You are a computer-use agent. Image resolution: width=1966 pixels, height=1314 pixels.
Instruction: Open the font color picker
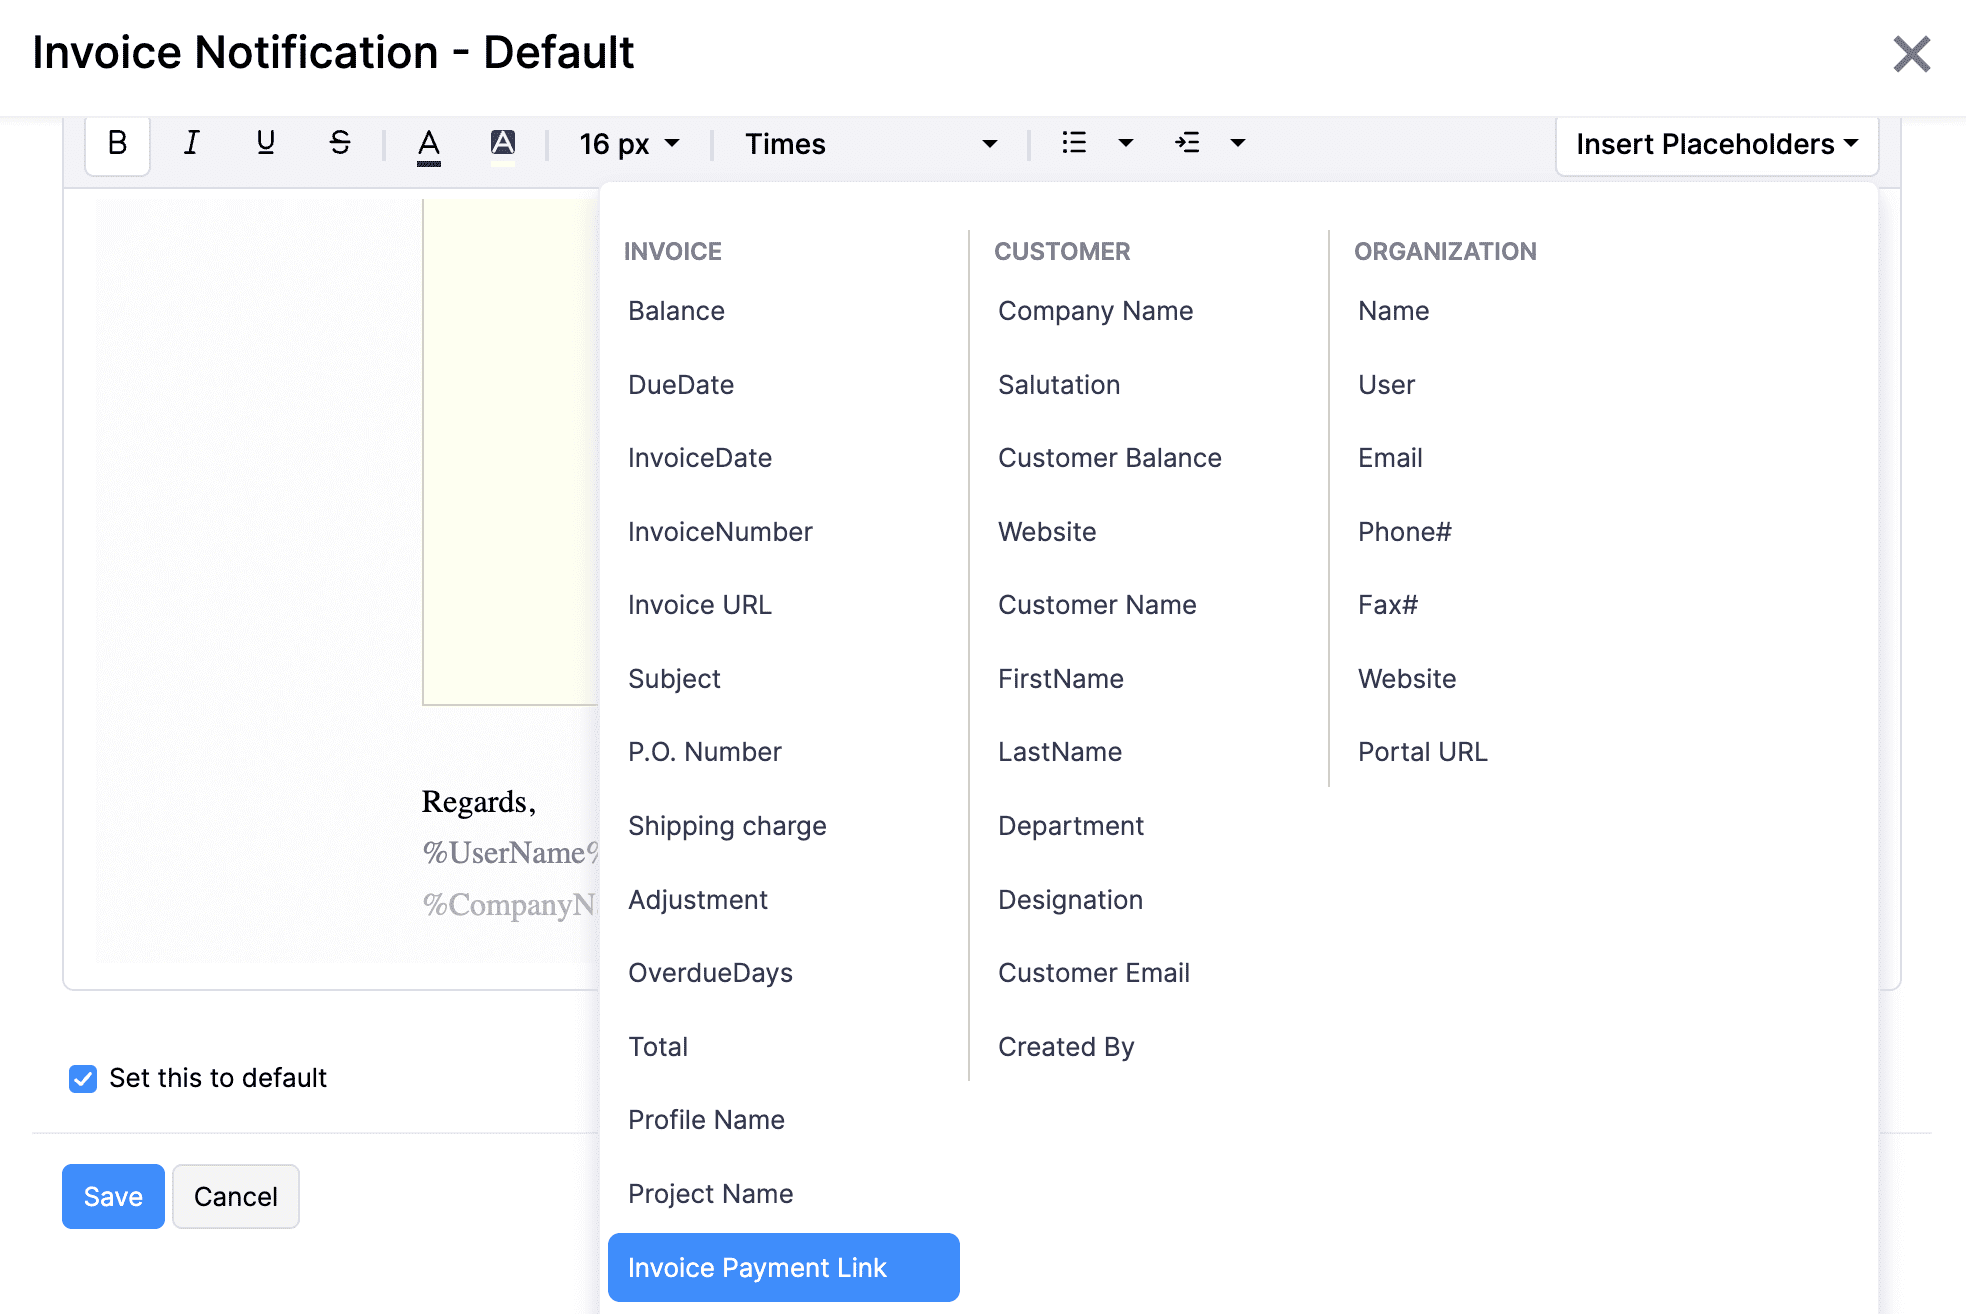(428, 143)
